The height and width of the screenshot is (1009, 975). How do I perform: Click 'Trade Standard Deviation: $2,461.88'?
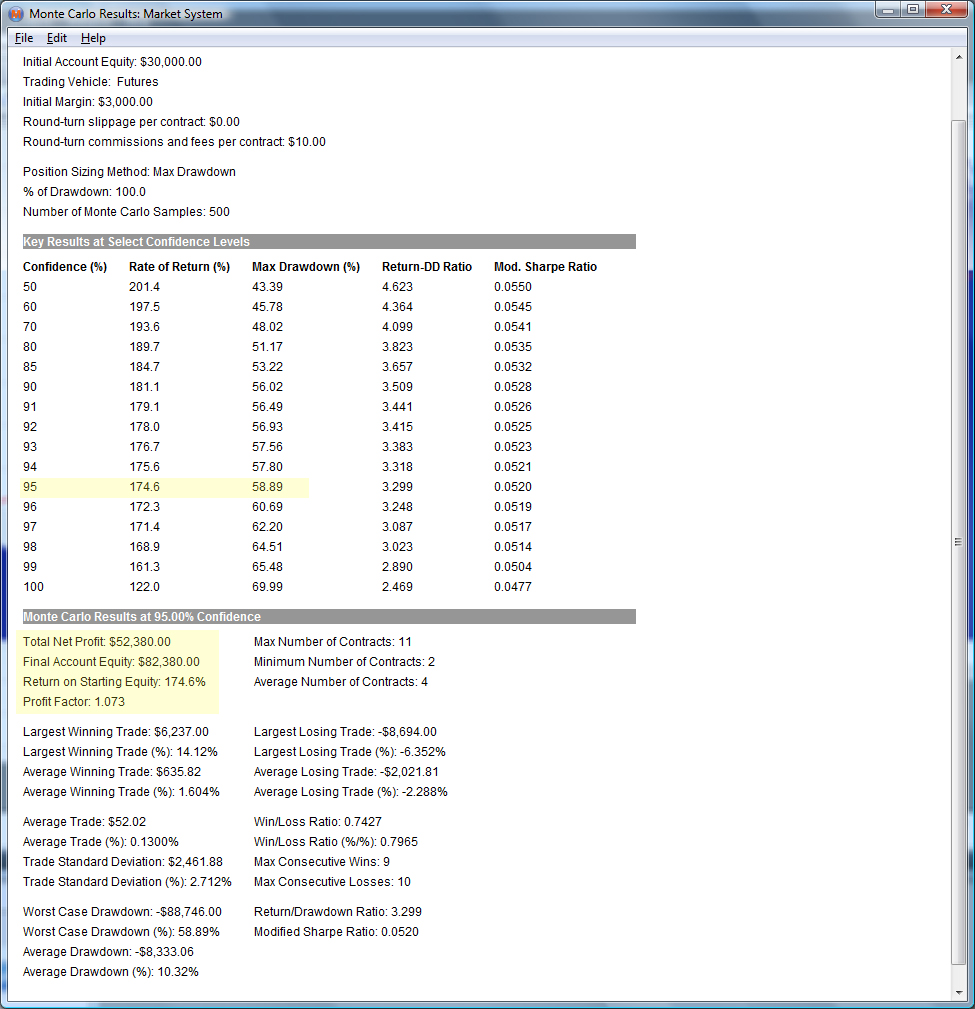coord(123,862)
